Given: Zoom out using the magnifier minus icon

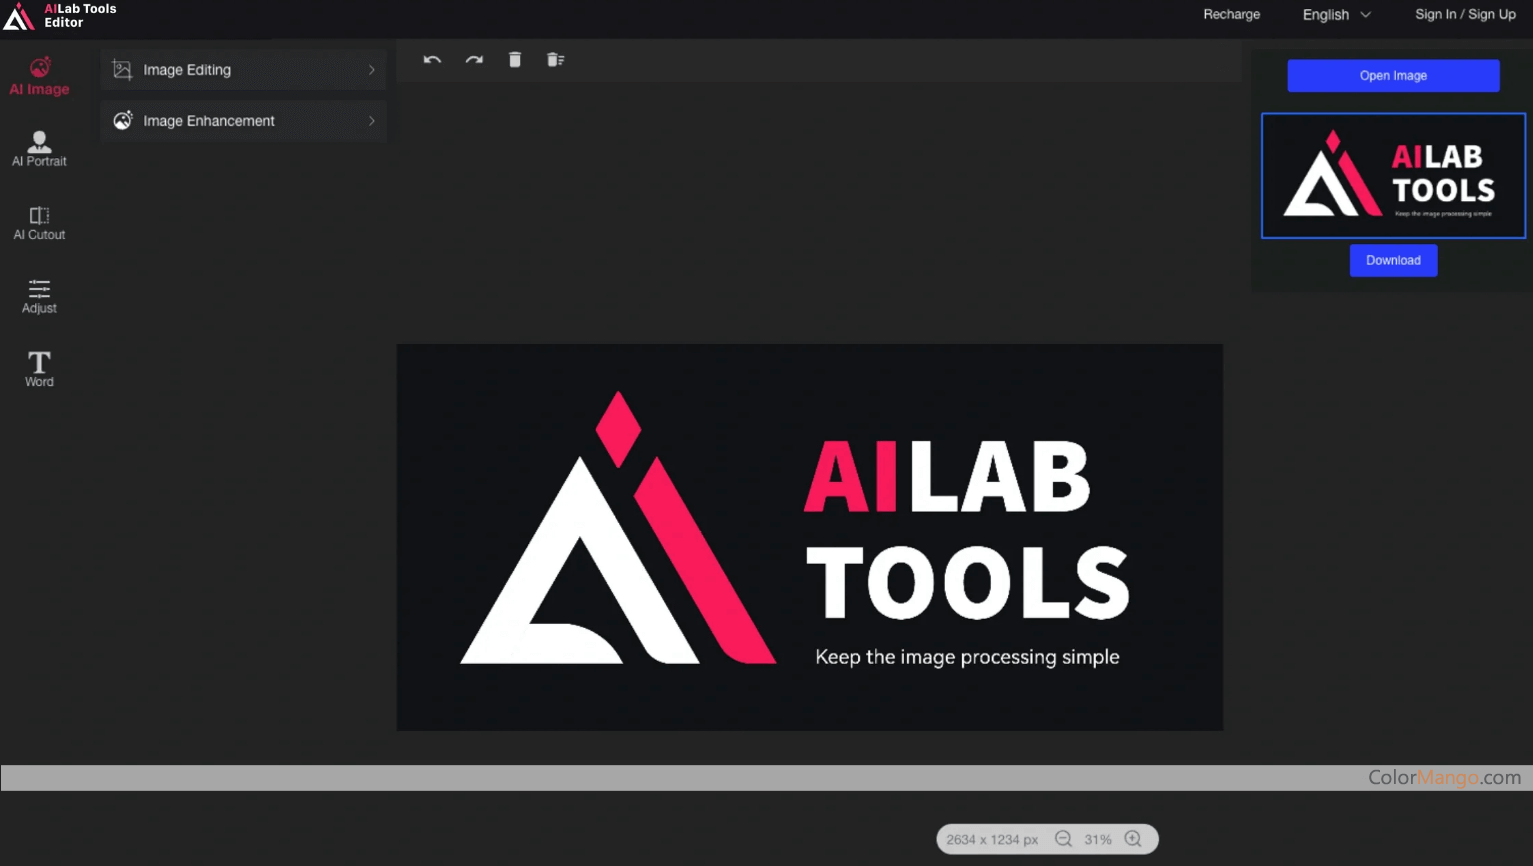Looking at the screenshot, I should (x=1062, y=839).
